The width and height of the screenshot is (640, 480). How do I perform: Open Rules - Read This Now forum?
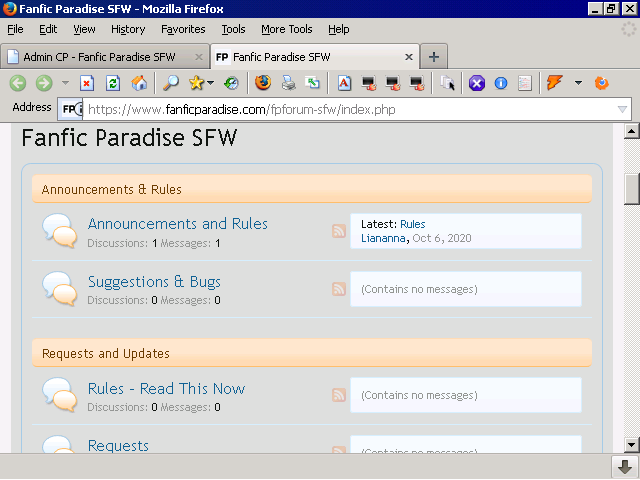pos(167,389)
